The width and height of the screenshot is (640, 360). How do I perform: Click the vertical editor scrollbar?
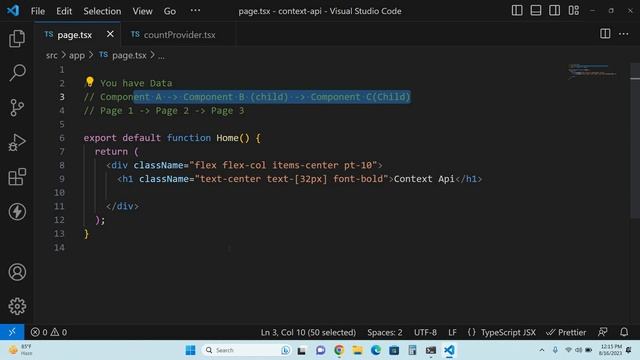[x=635, y=141]
